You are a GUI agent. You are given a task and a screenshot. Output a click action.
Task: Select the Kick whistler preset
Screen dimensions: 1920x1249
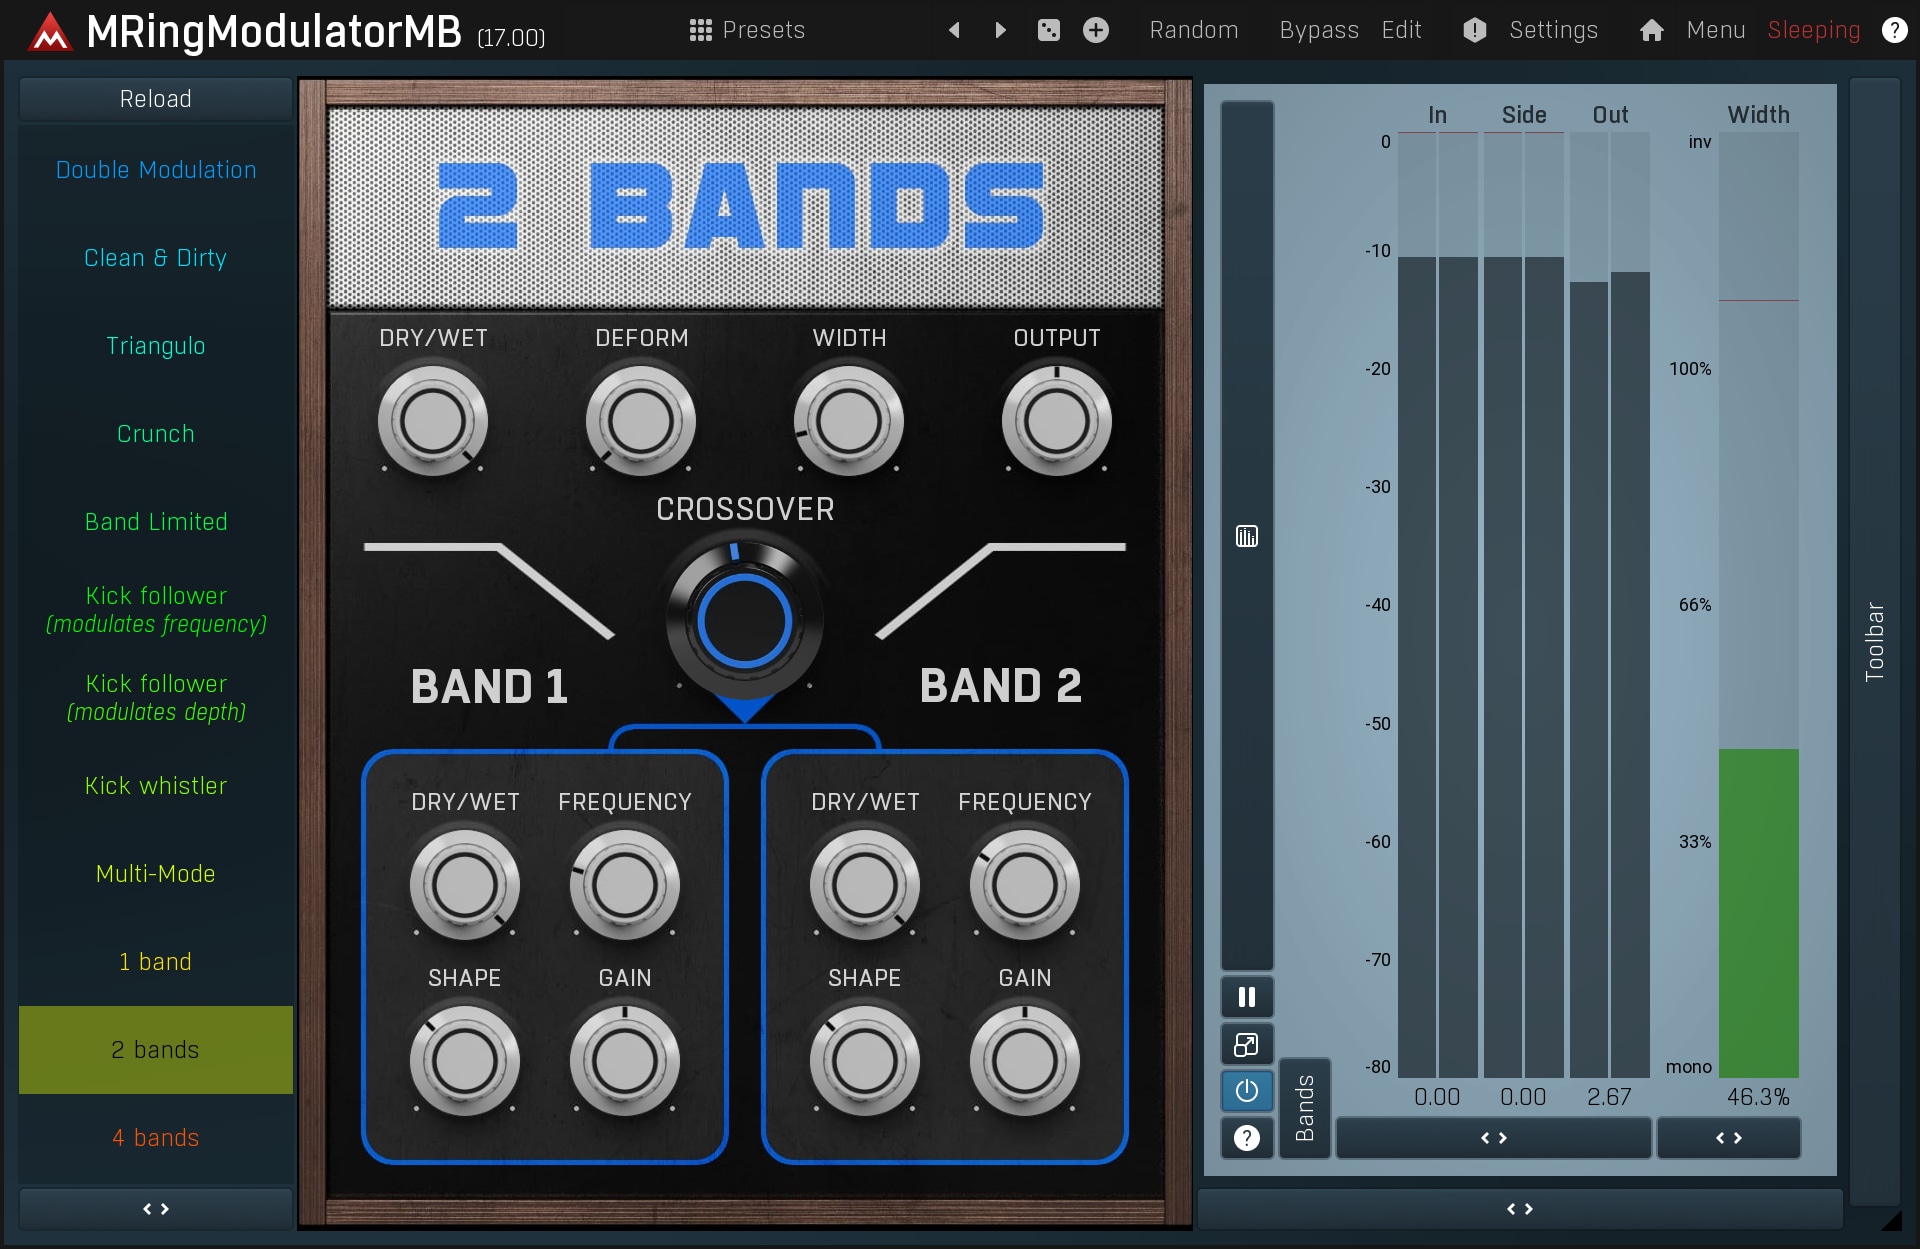[155, 786]
